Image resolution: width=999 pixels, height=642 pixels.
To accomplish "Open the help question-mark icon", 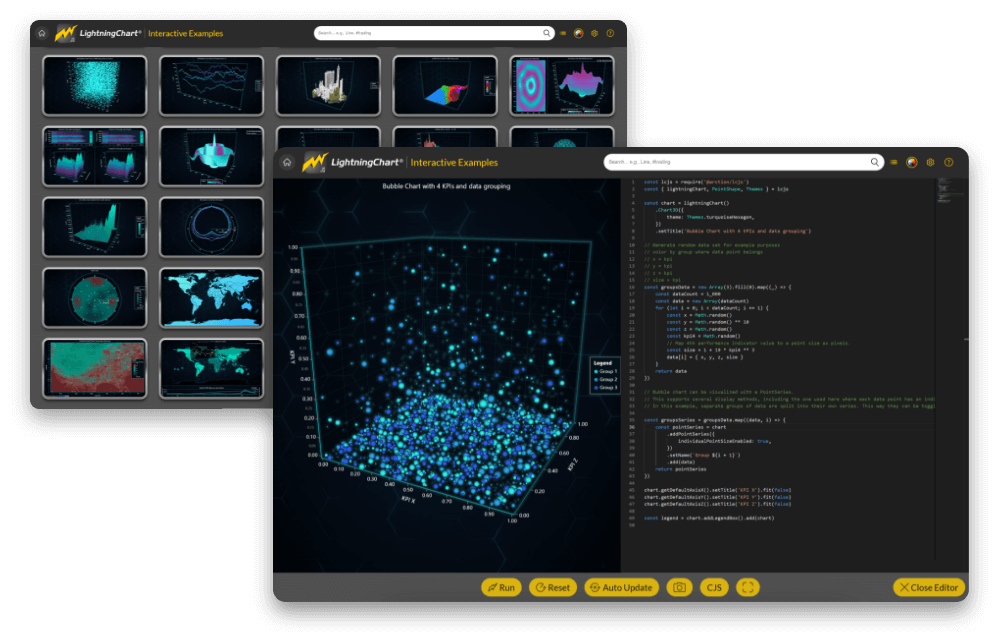I will click(x=948, y=161).
